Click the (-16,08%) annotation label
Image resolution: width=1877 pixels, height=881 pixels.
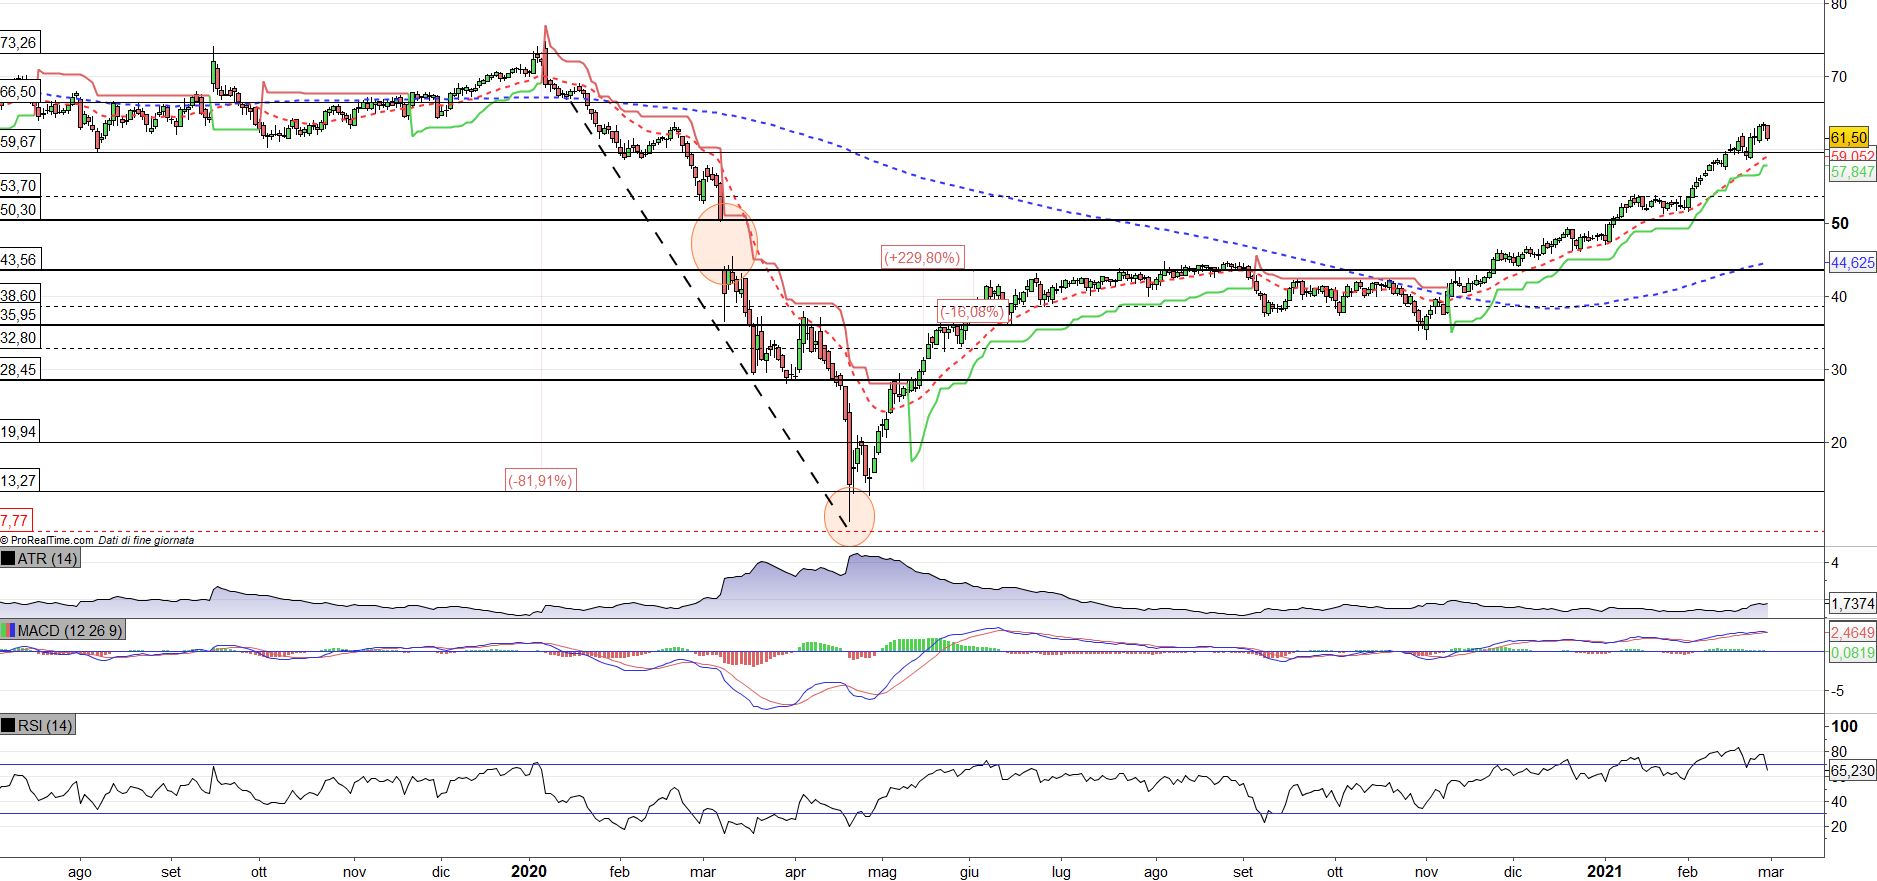pos(971,311)
